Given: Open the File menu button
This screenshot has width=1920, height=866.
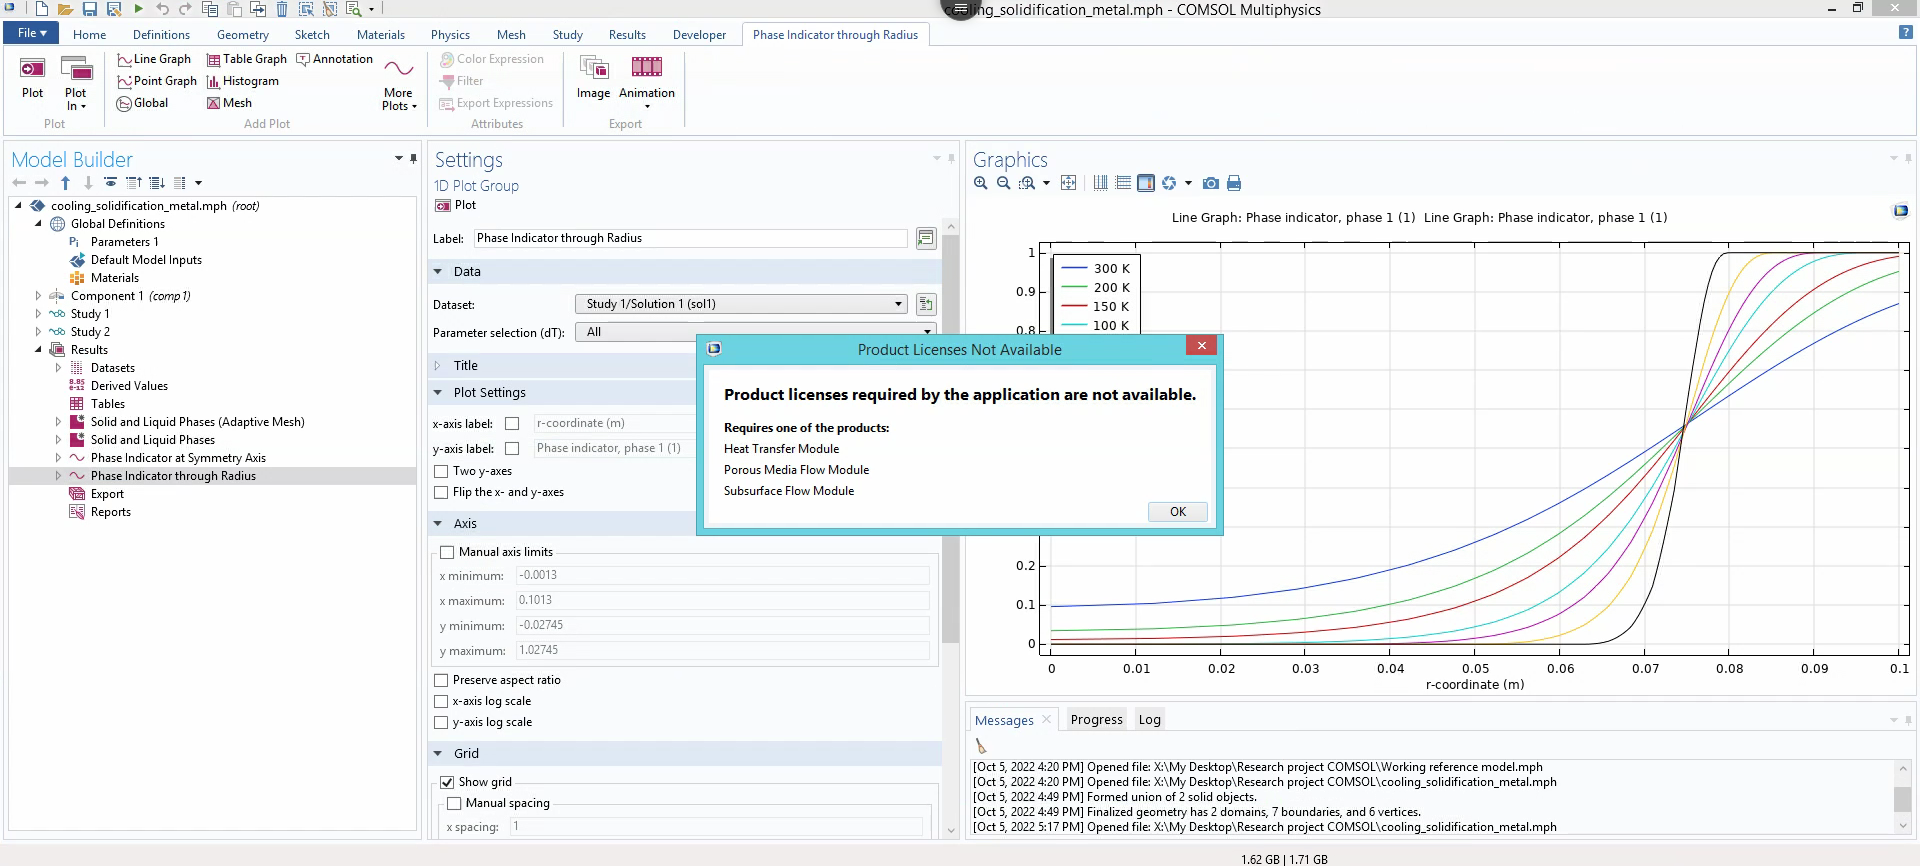Looking at the screenshot, I should point(32,33).
